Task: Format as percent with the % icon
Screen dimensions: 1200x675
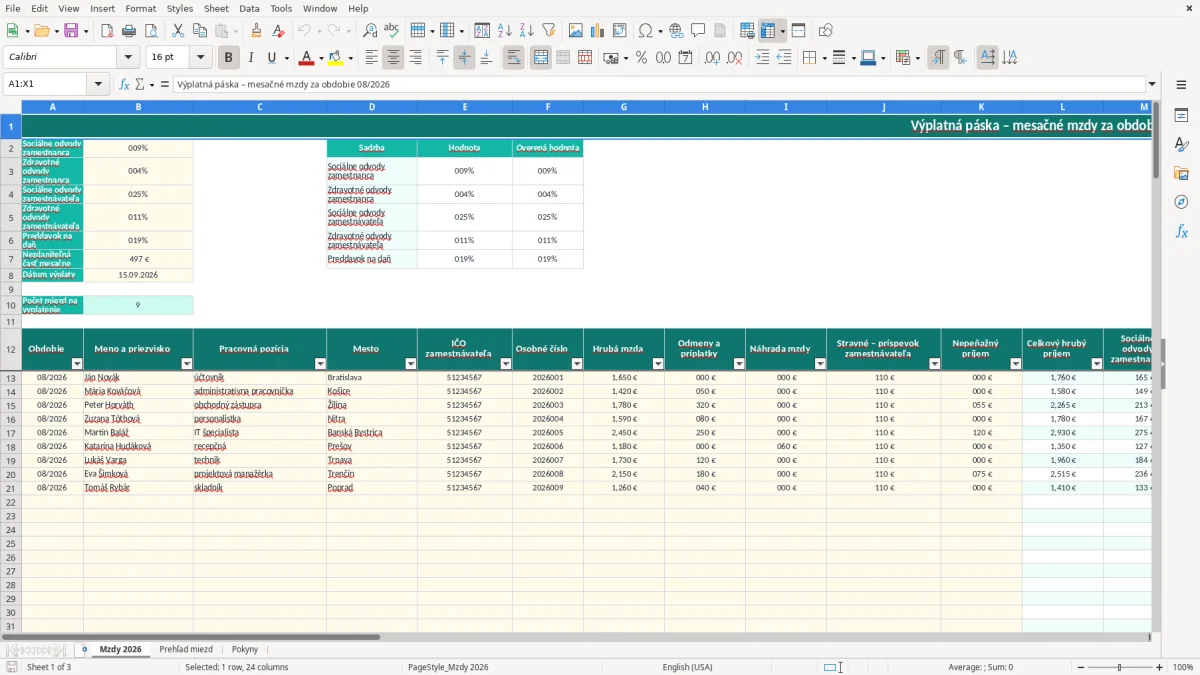Action: coord(641,58)
